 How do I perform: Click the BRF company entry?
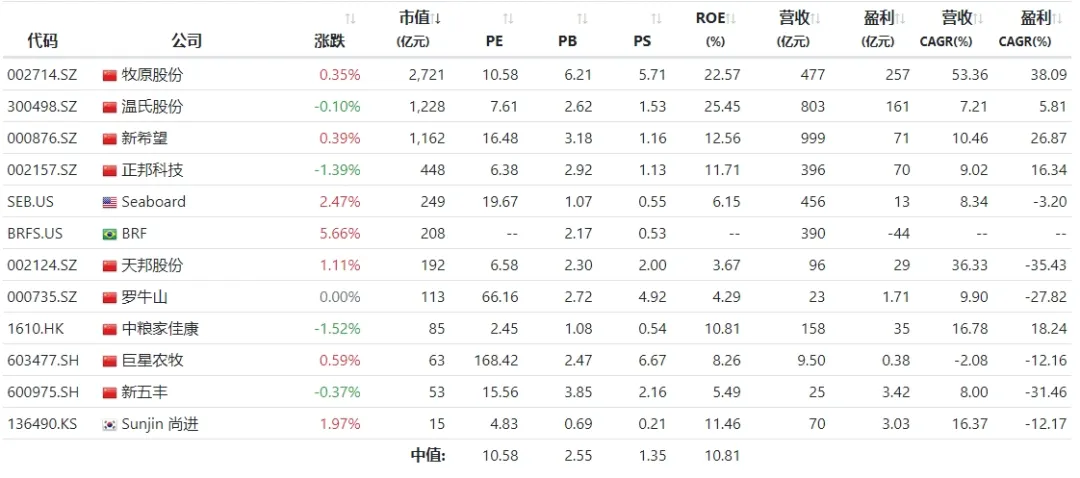click(x=136, y=234)
